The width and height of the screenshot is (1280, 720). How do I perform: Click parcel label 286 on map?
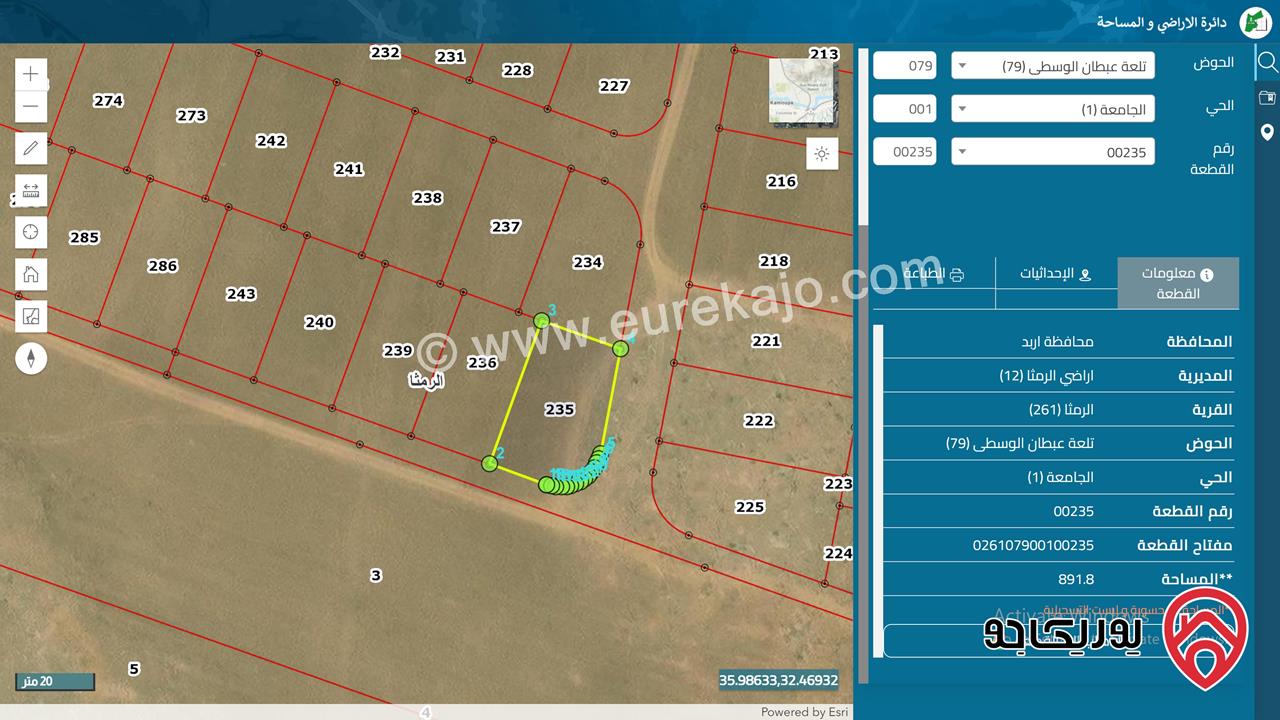pos(163,265)
